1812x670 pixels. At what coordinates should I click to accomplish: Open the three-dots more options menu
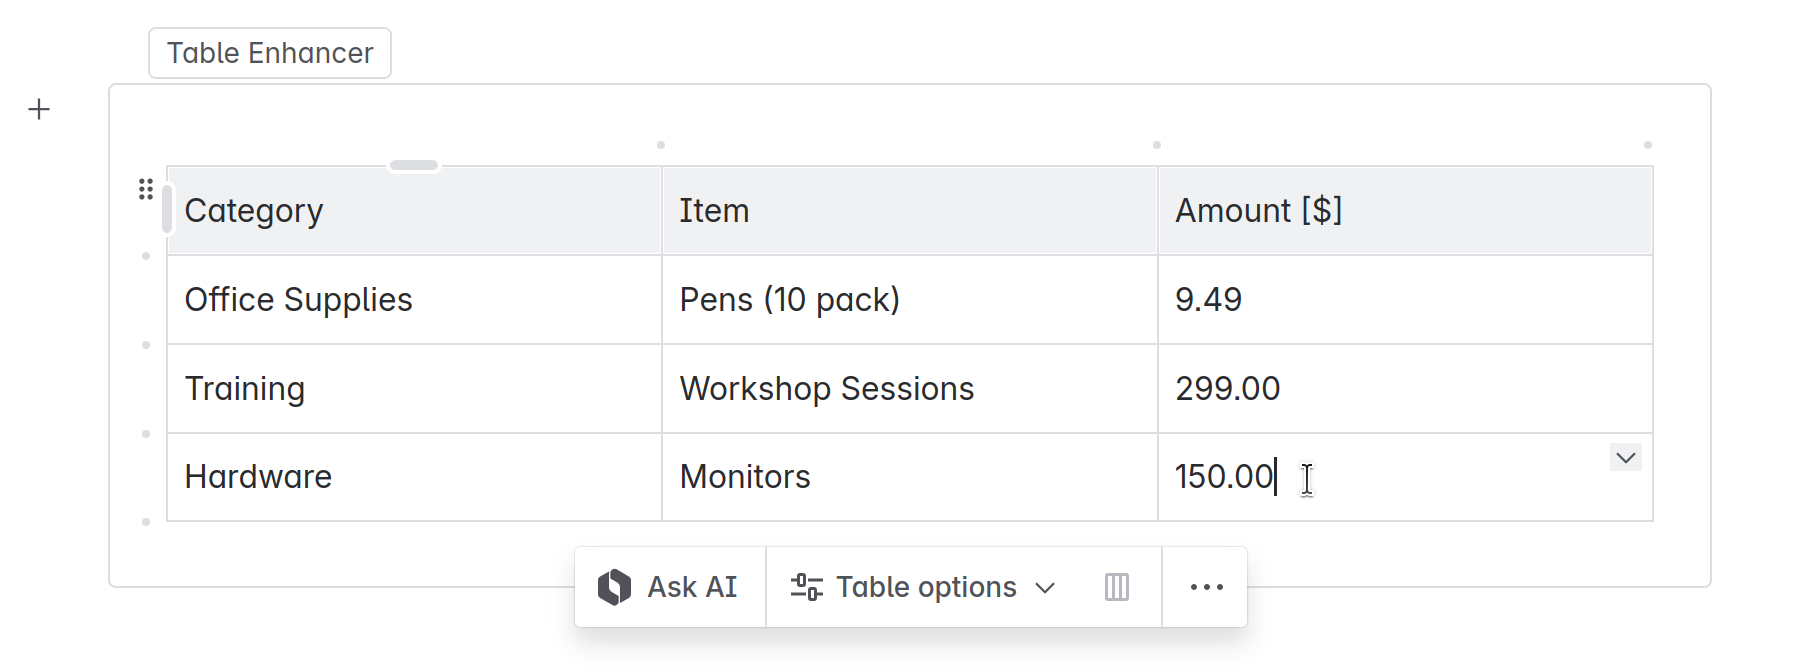pos(1206,587)
